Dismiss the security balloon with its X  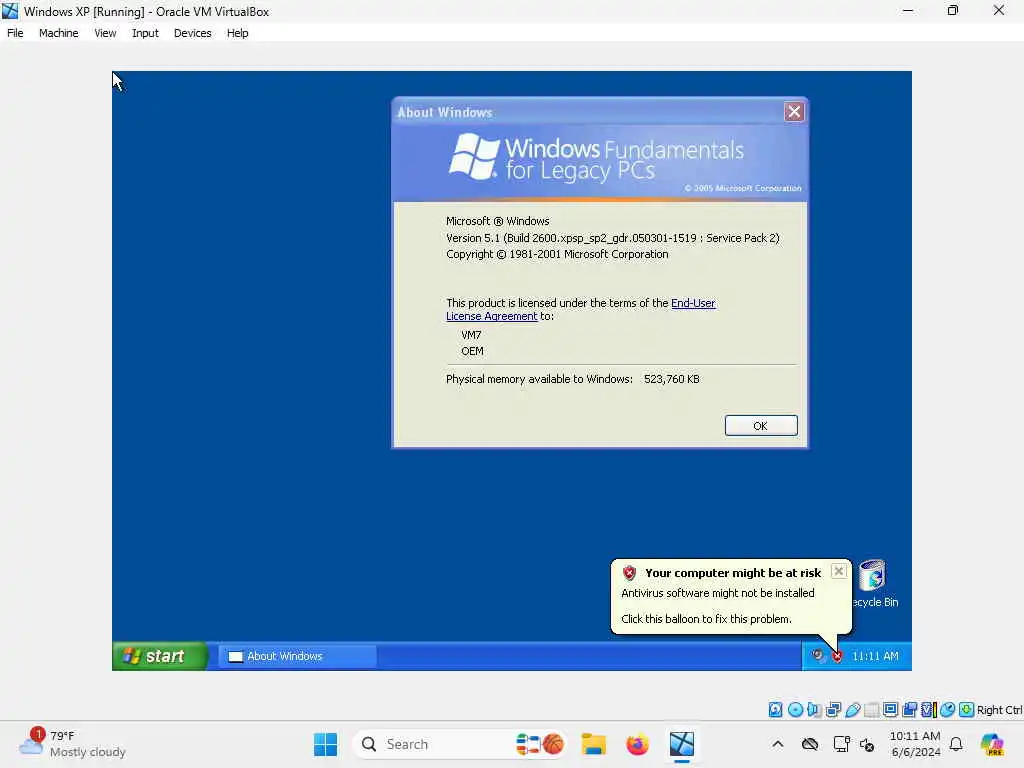click(839, 571)
